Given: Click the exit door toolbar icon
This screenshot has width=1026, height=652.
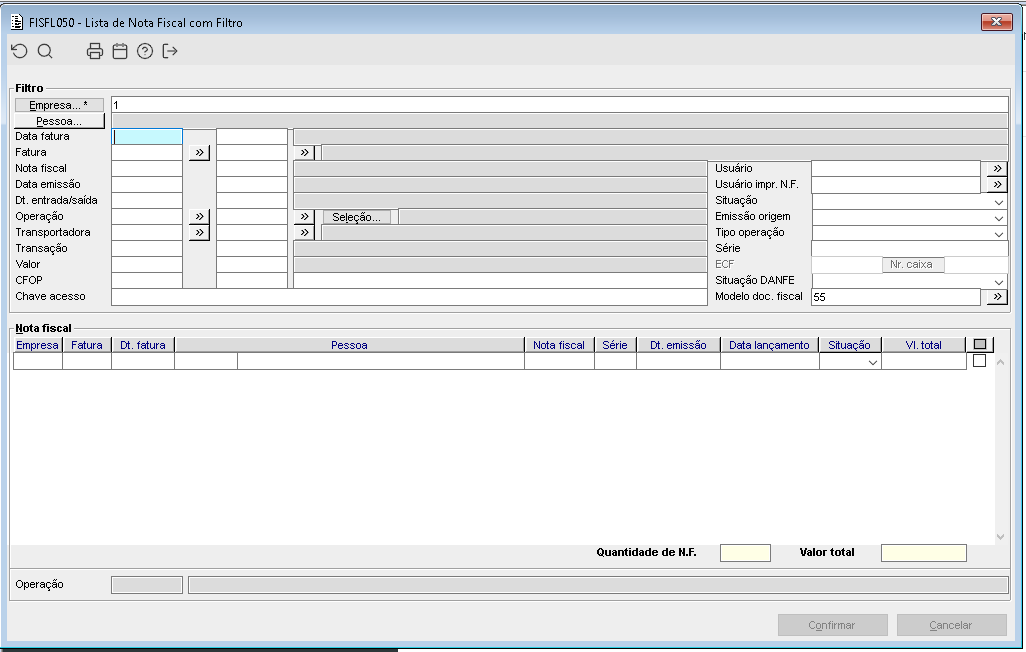Looking at the screenshot, I should pyautogui.click(x=170, y=51).
